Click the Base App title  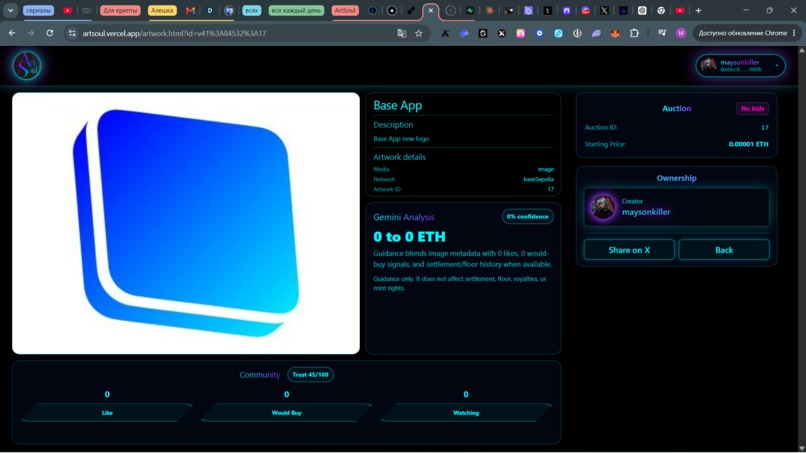tap(397, 105)
